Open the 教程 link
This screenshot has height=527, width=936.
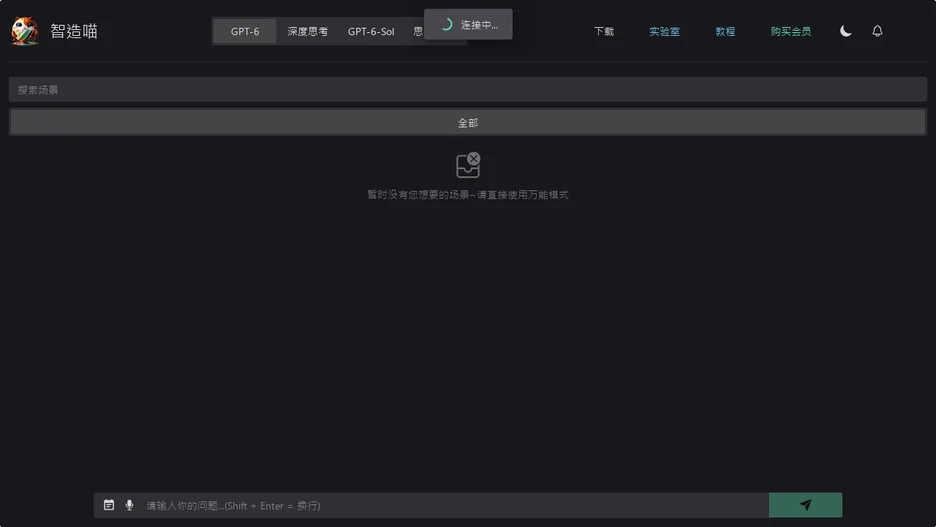(725, 31)
